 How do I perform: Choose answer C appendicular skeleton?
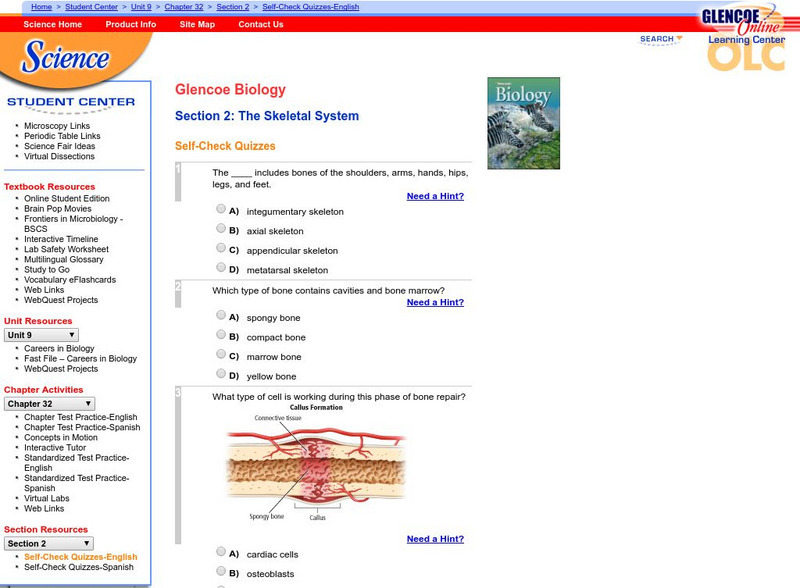tap(221, 248)
